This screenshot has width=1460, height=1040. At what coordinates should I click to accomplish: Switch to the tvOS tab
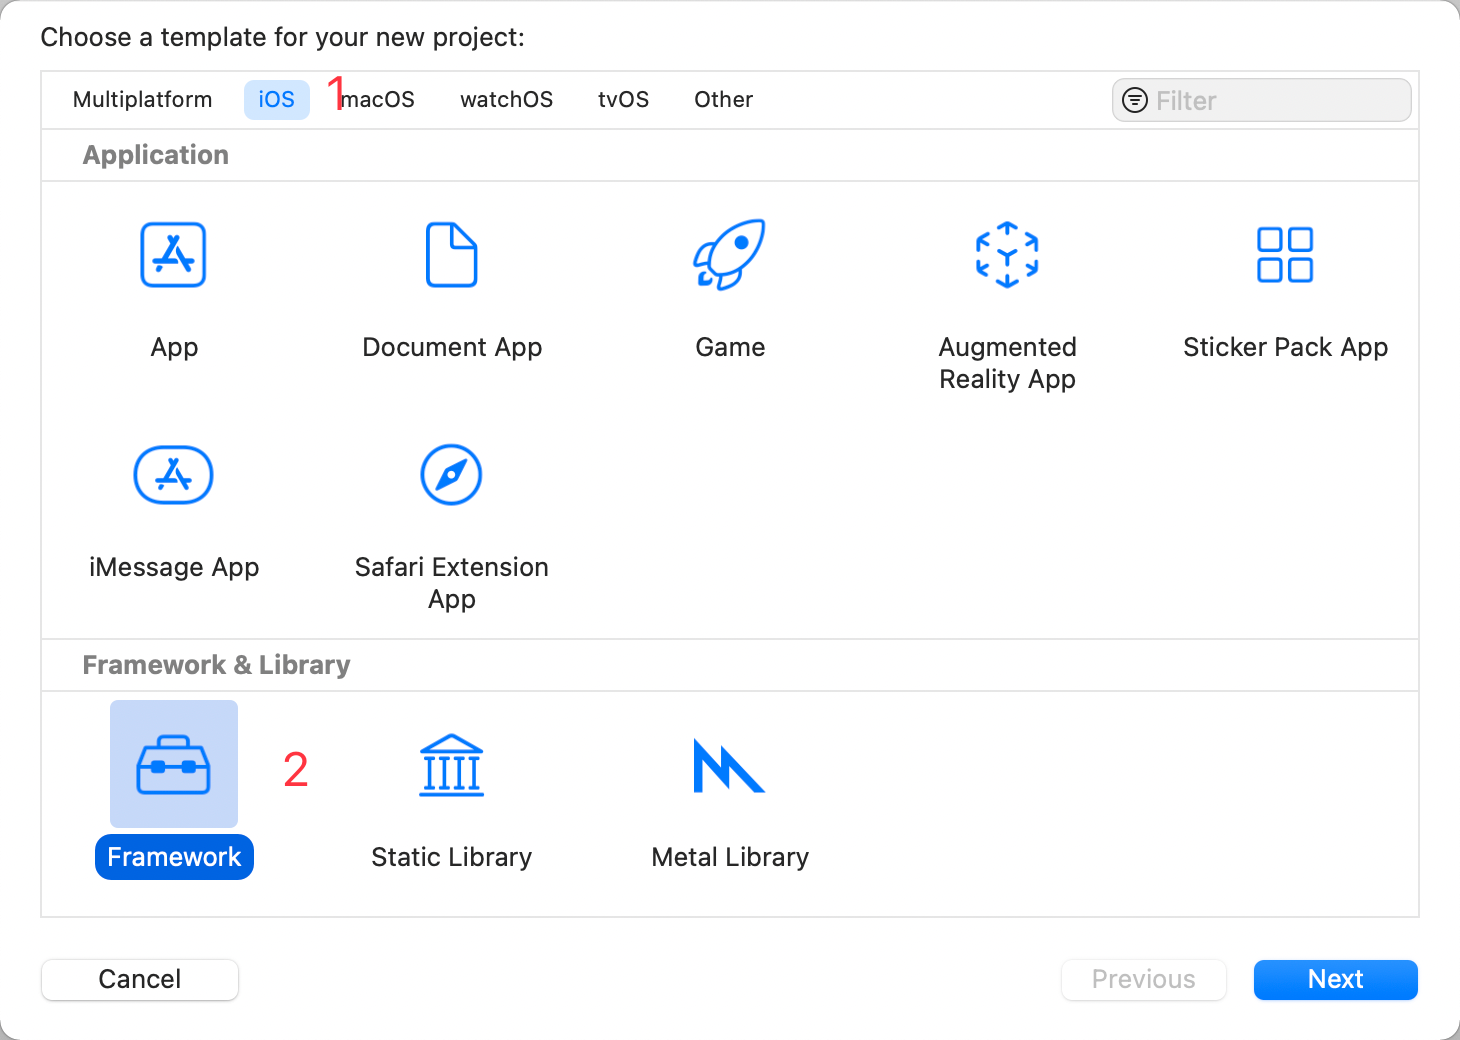tap(624, 100)
